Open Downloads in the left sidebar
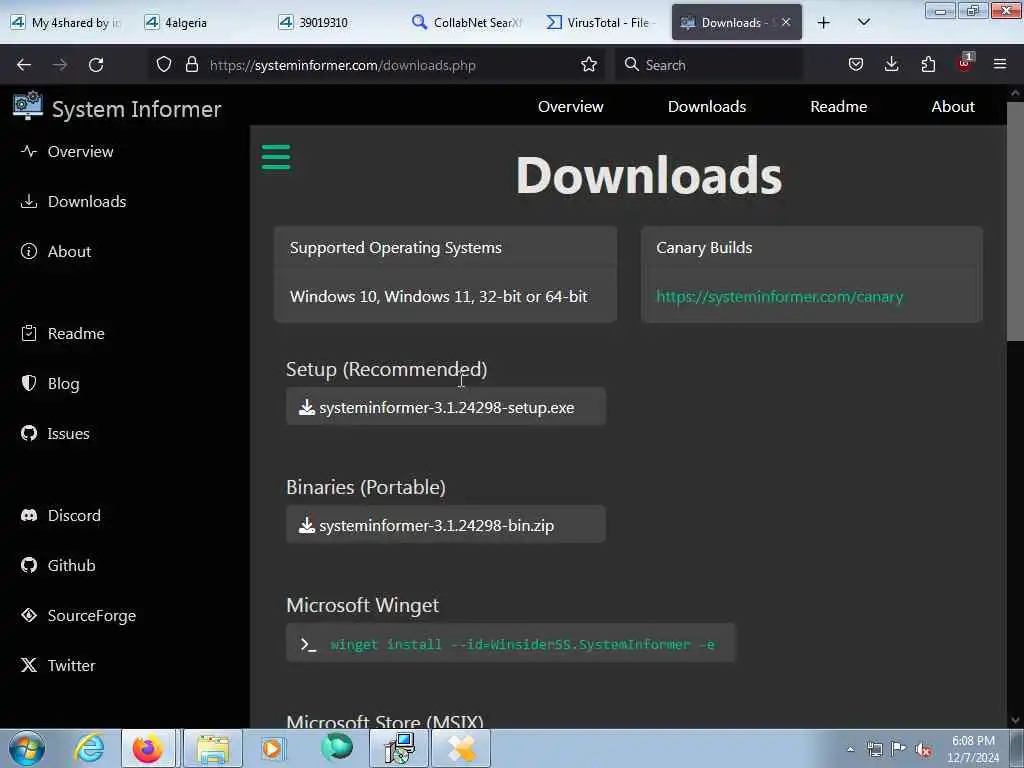 pos(73,201)
